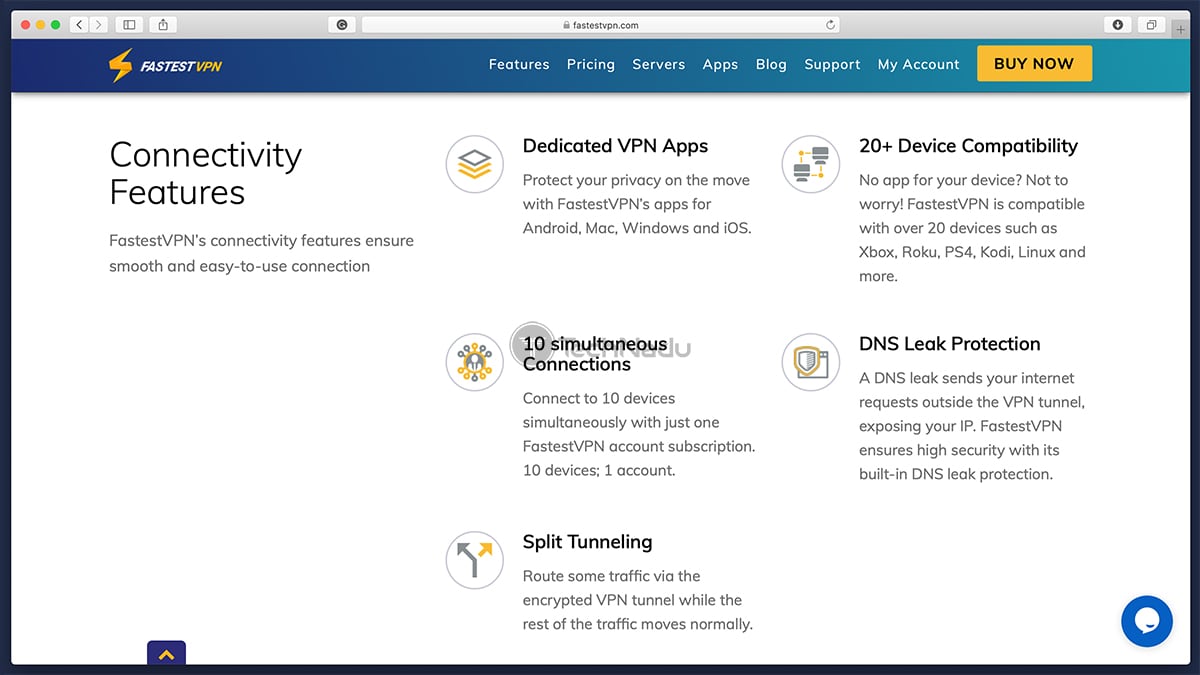
Task: Go back in Safari history
Action: [x=80, y=25]
